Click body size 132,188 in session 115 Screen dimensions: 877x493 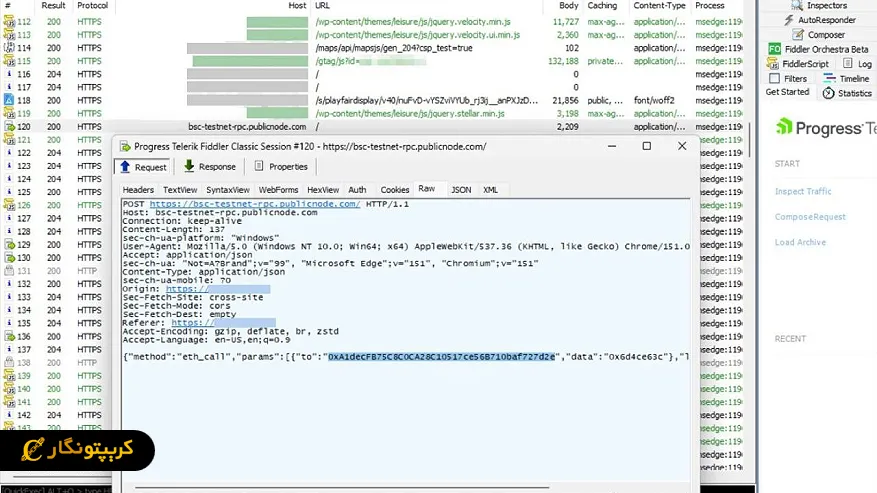coord(563,61)
